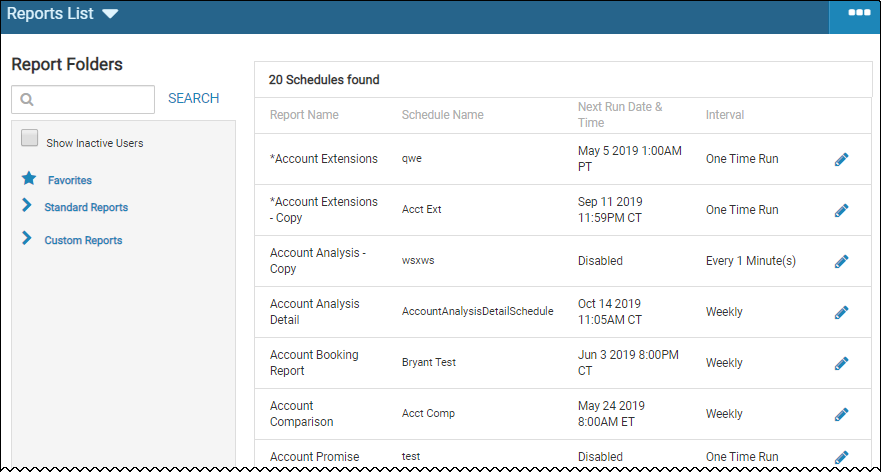Click the Favorites star icon
Screen dimensions: 881x473
point(29,179)
